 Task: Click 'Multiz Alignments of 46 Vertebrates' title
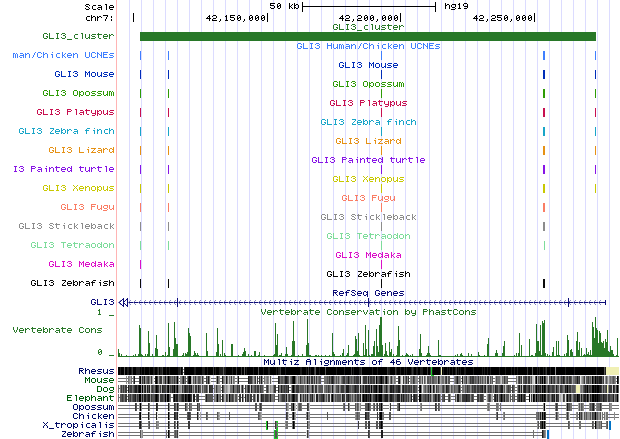pos(368,361)
